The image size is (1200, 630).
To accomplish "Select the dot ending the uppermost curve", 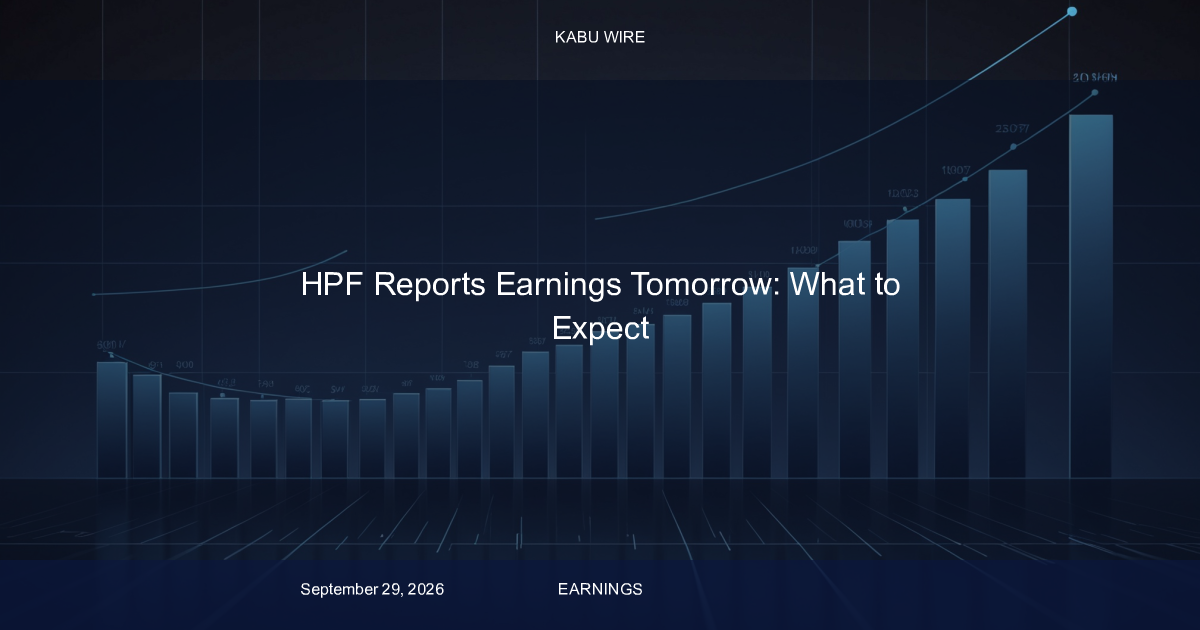I will click(1072, 12).
